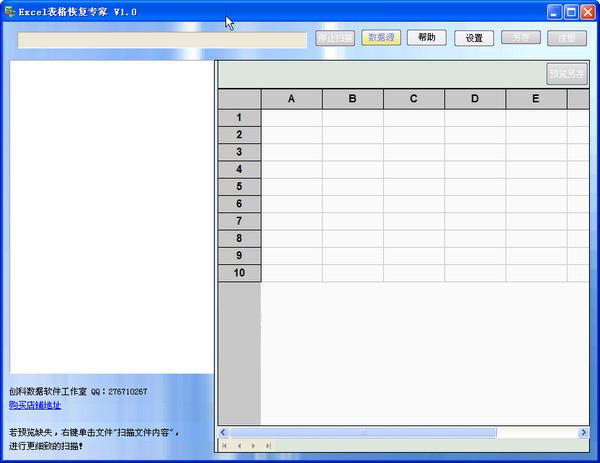Image resolution: width=600 pixels, height=463 pixels.
Task: Select row header 9
Action: (x=240, y=256)
